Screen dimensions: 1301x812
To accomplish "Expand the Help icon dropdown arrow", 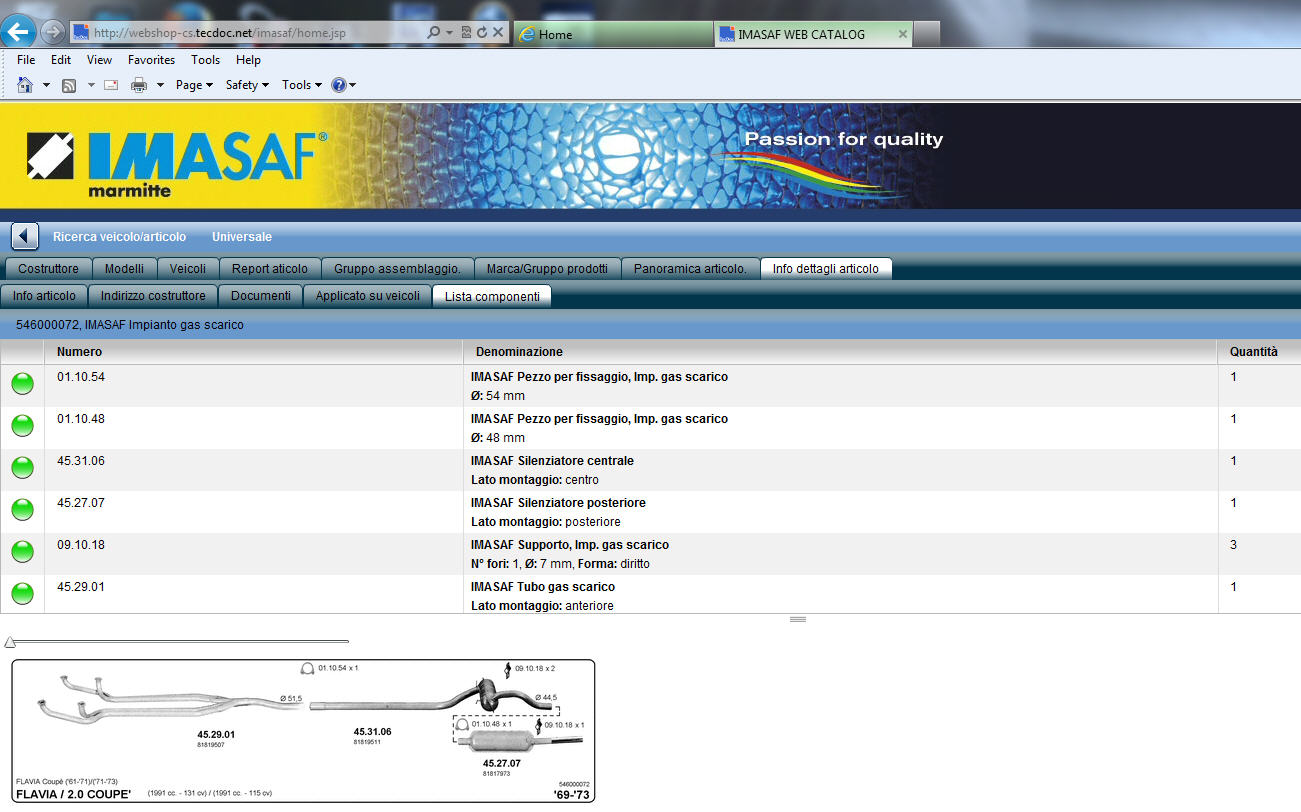I will coord(352,85).
